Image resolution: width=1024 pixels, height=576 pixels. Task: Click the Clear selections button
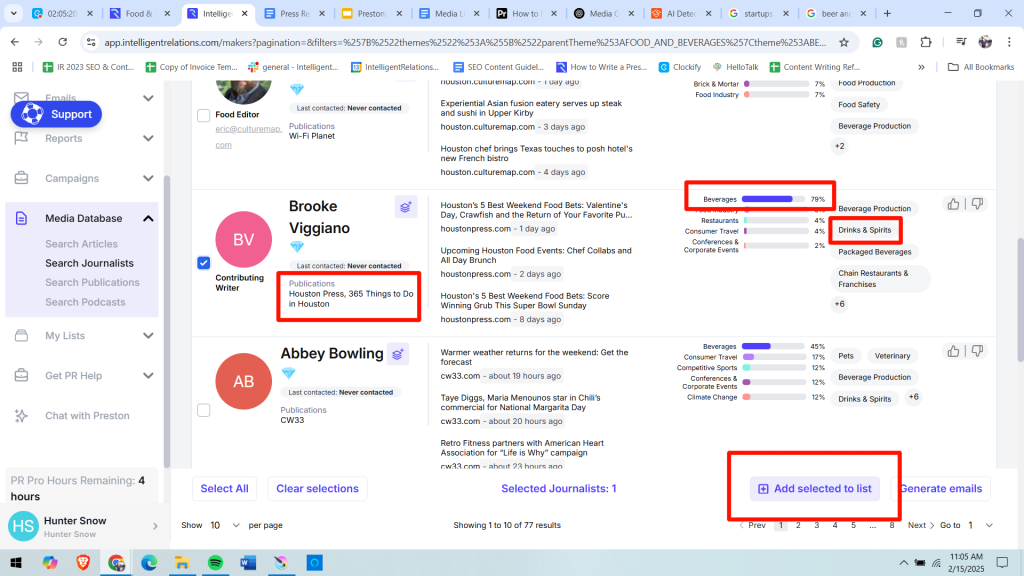317,488
